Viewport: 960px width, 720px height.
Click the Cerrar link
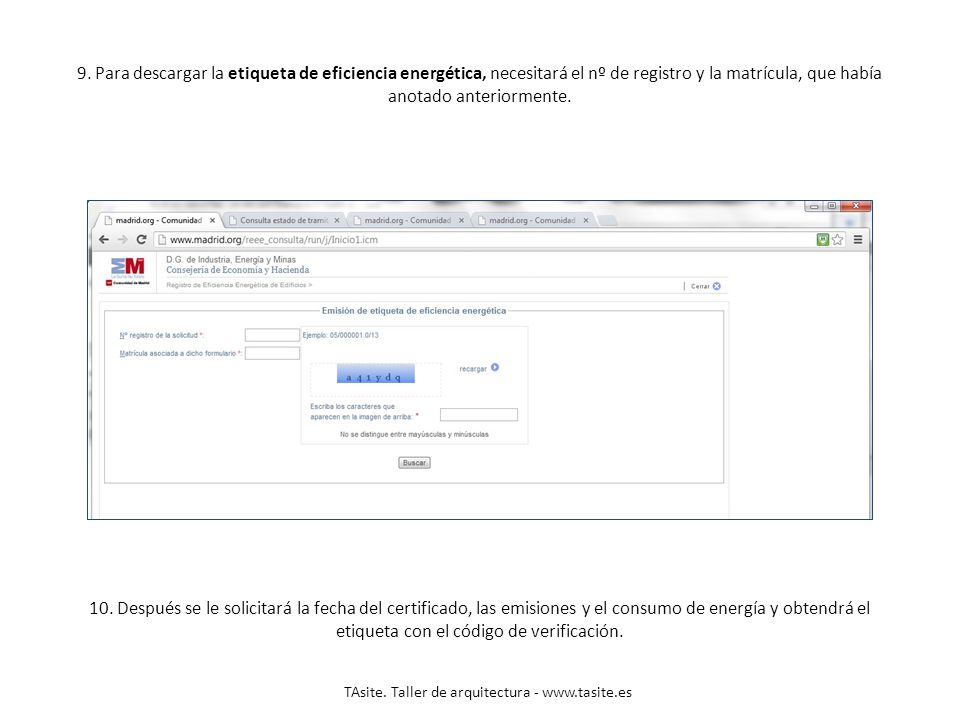pos(700,287)
